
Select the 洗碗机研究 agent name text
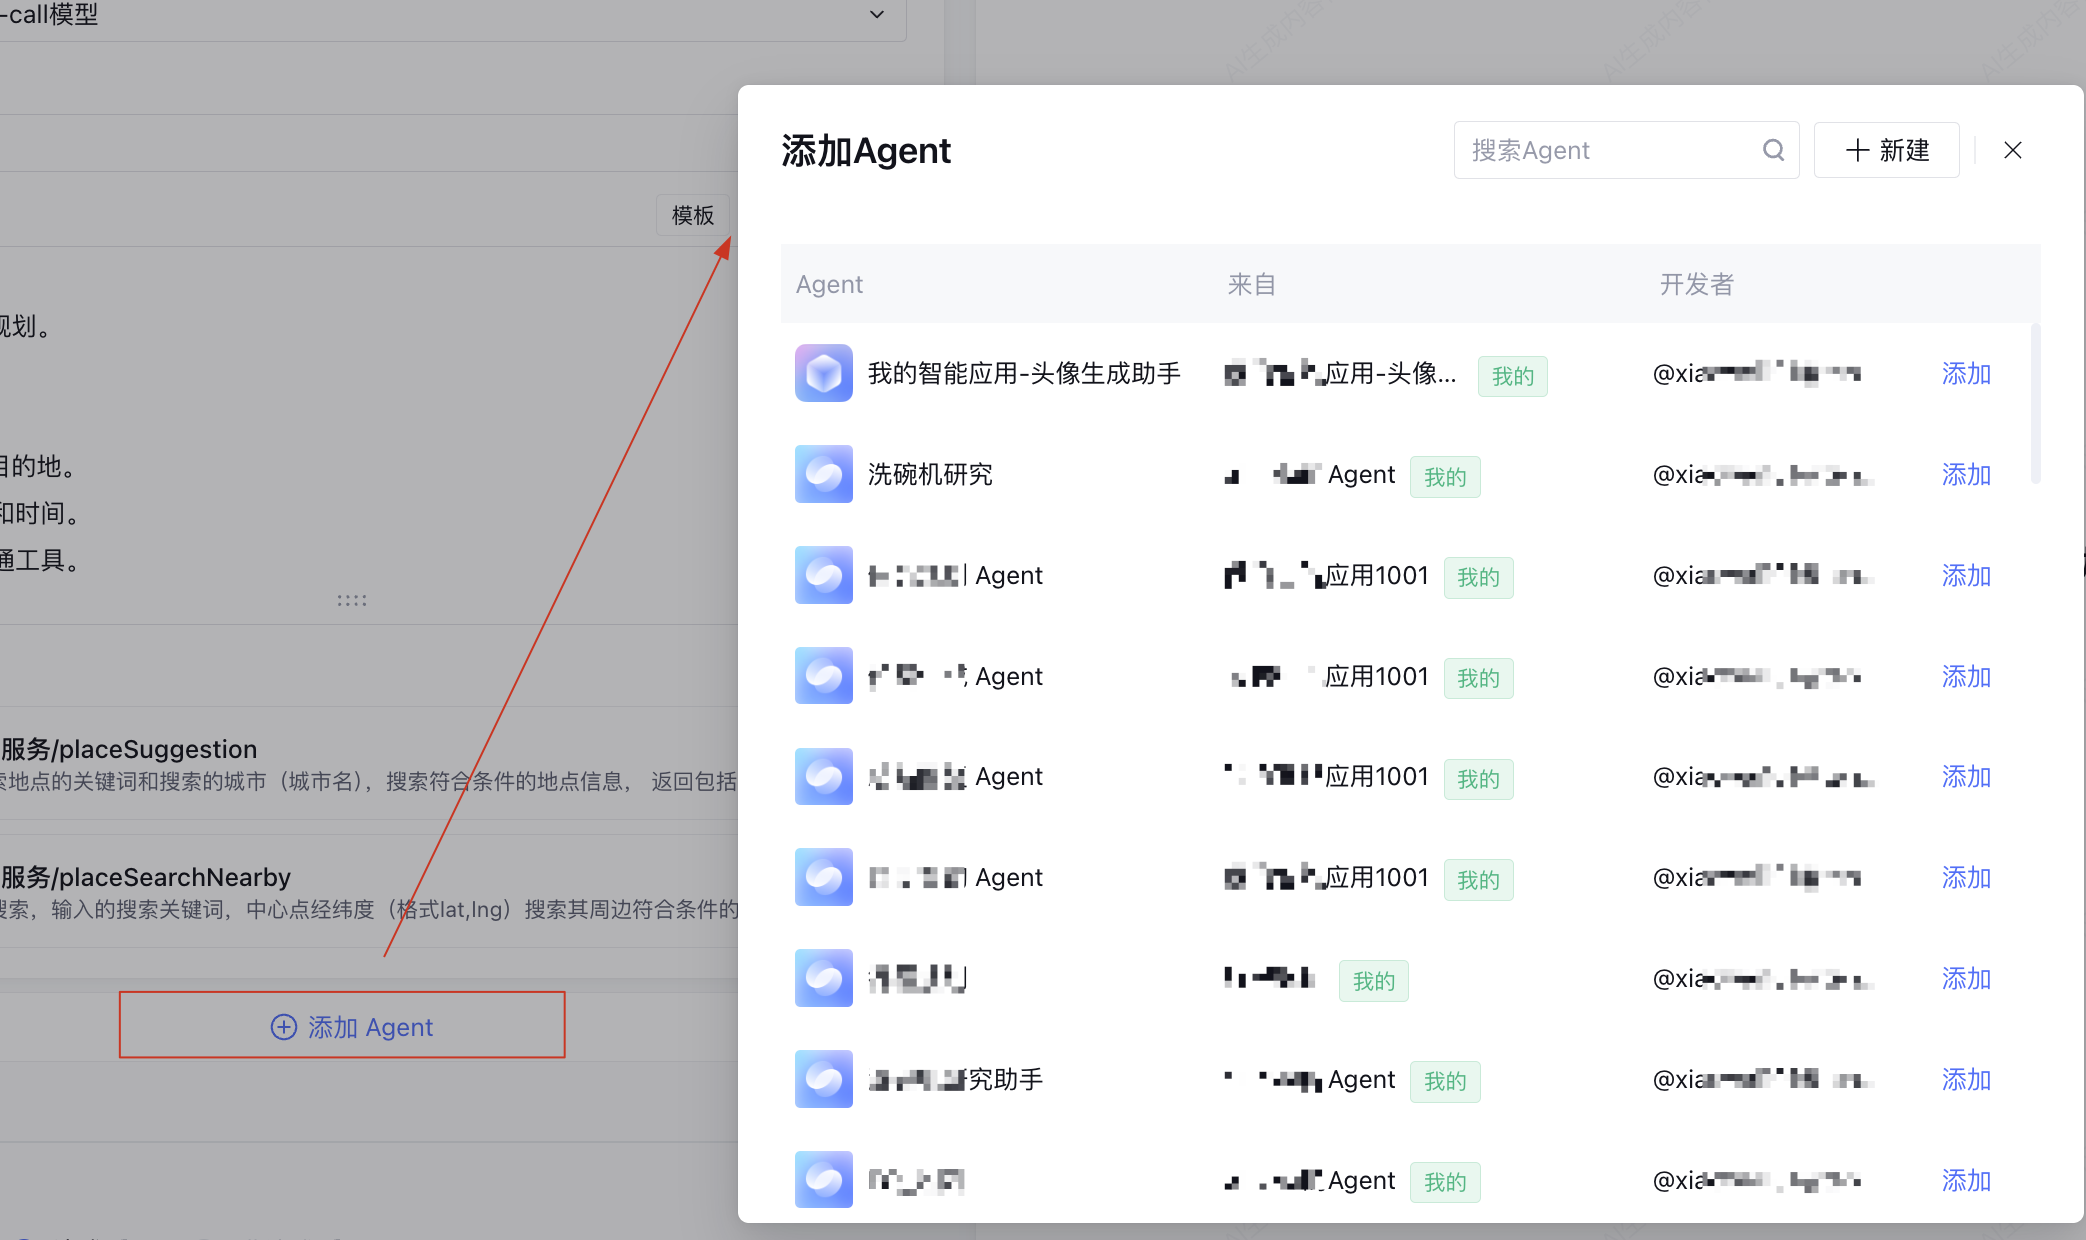930,475
